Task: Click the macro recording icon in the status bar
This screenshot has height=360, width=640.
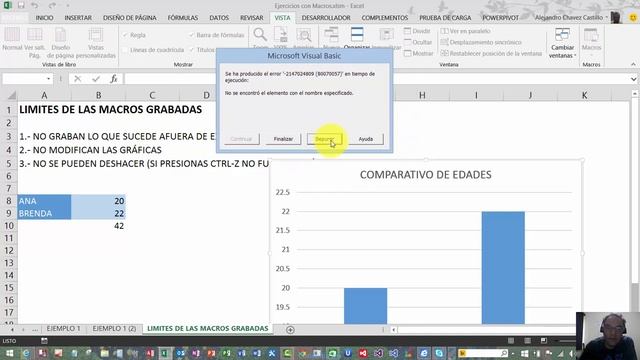Action: point(44,340)
